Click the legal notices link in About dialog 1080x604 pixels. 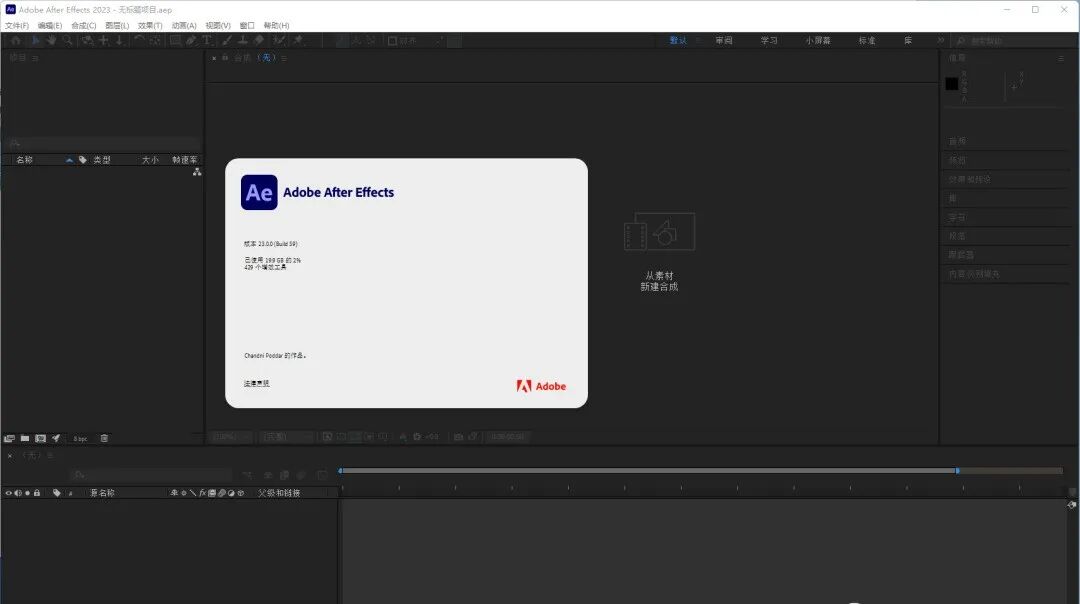(x=256, y=384)
